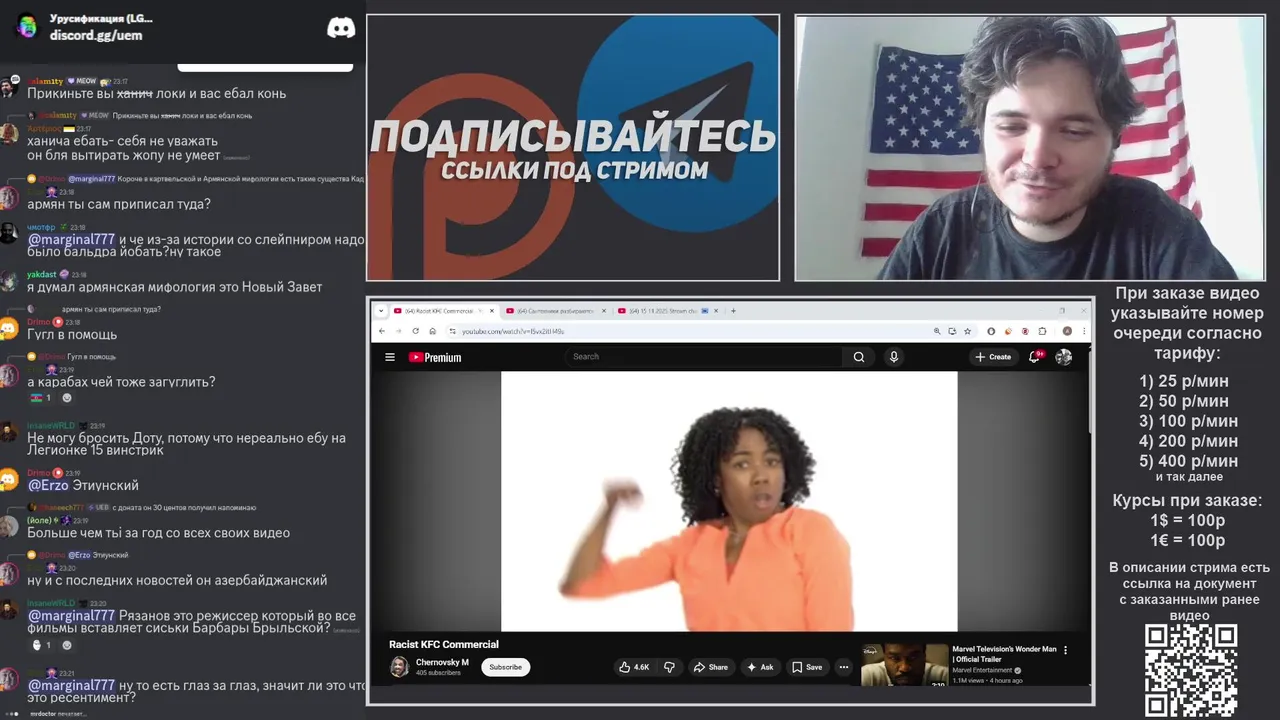Open the YouTube account avatar menu
Screen dimensions: 1280x720
click(x=1064, y=357)
